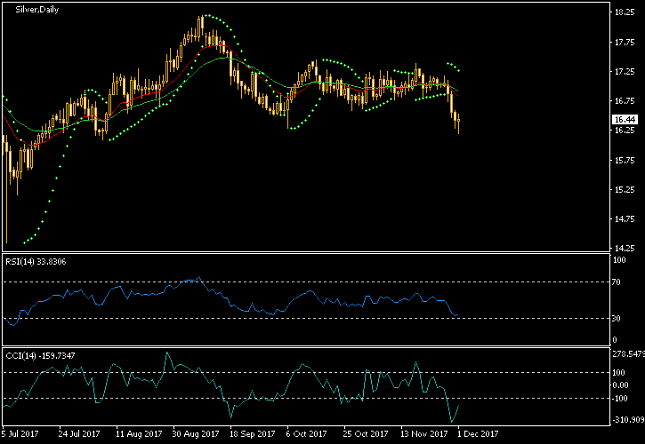645x444 pixels.
Task: Click the CCI maximum value 278.5479
Action: 629,354
